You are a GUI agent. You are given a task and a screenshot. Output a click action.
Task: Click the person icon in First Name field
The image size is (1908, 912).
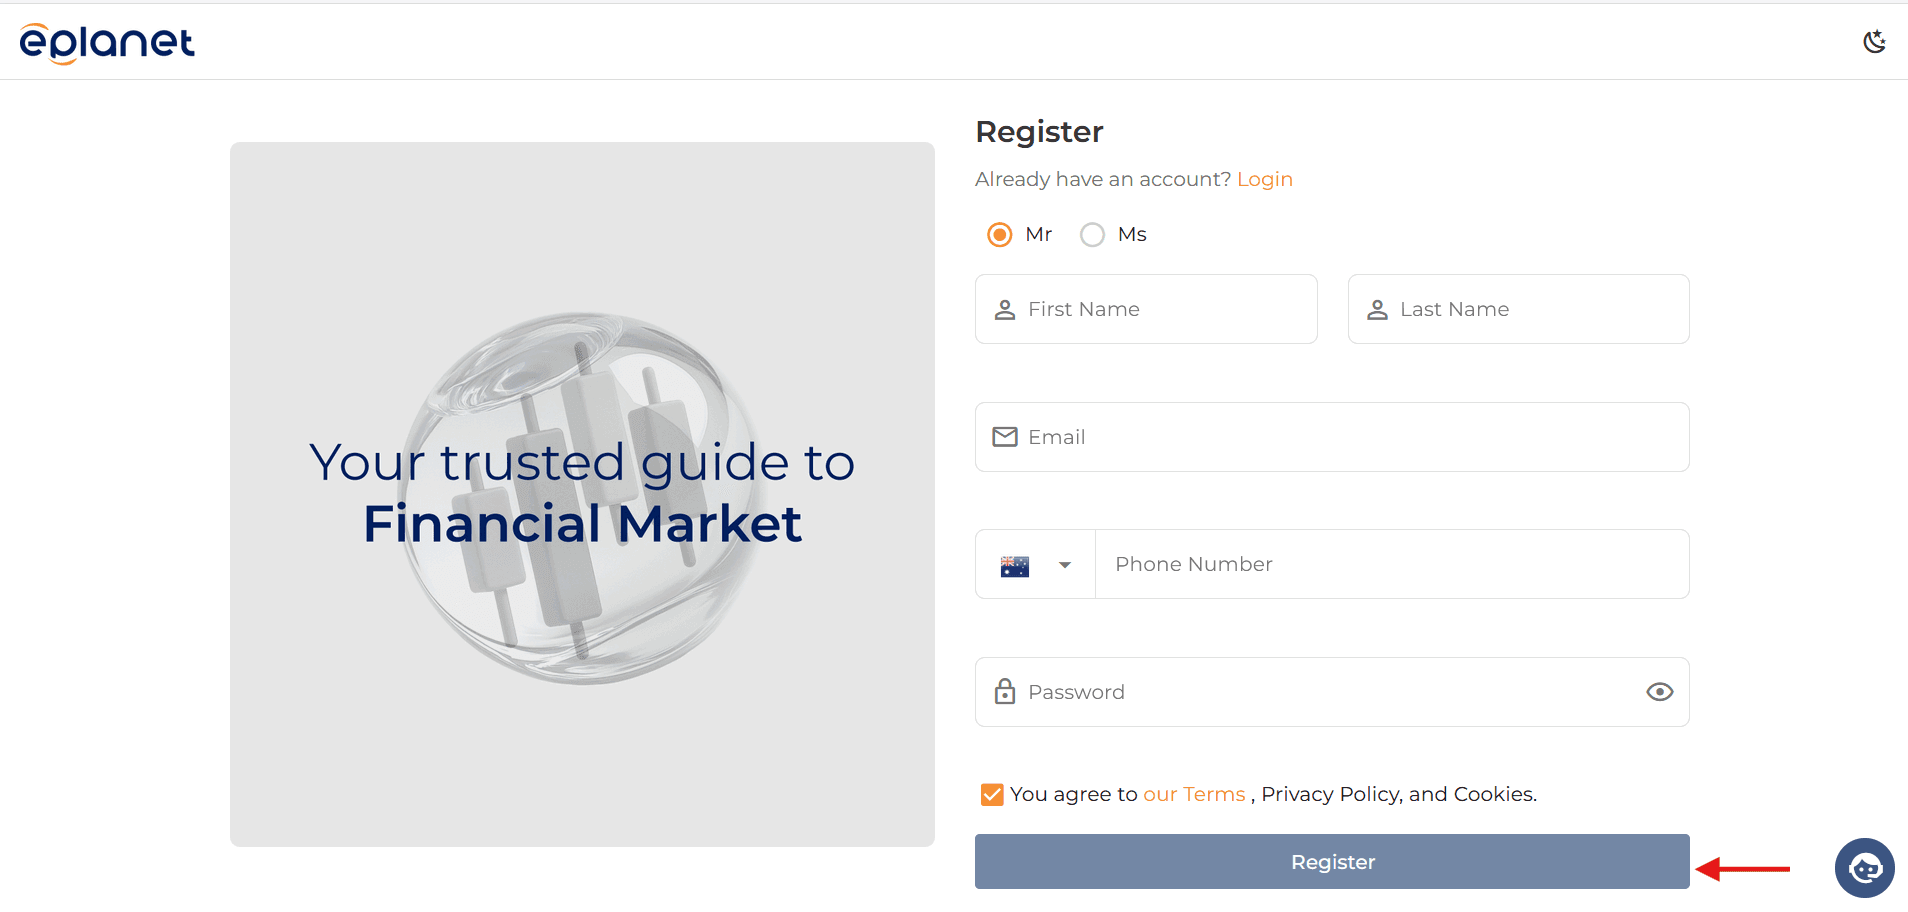(x=1004, y=309)
